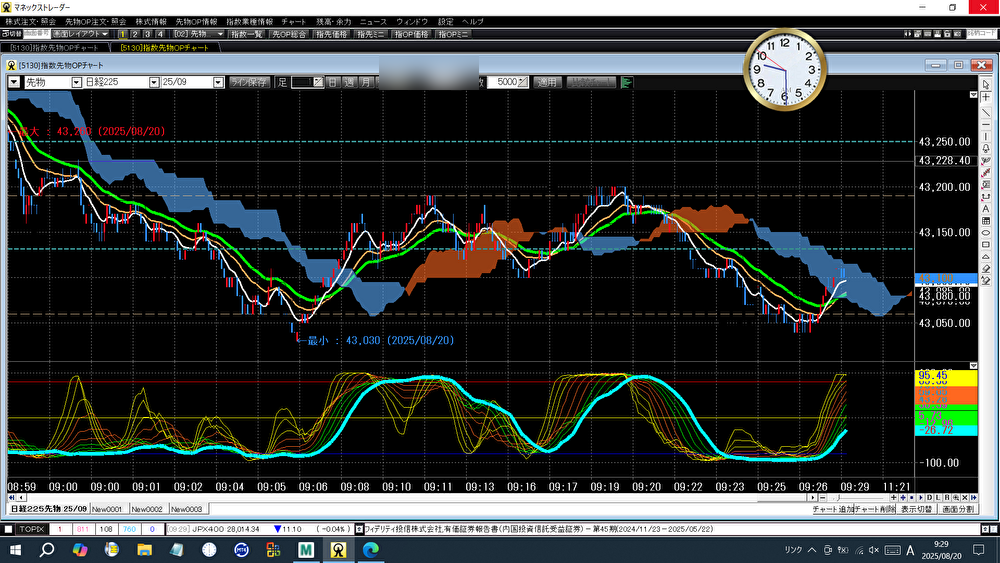Open the ニュース menu
Screen dimensions: 1000x563
(373, 22)
